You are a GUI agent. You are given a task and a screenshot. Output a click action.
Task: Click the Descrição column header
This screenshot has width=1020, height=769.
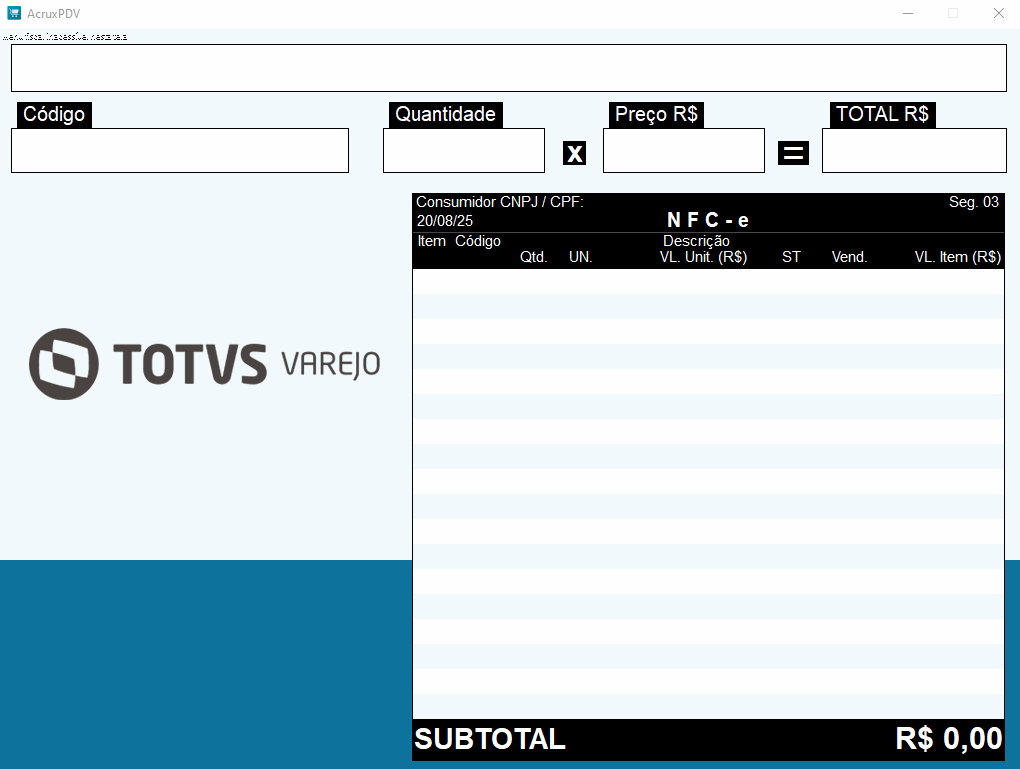tap(696, 241)
